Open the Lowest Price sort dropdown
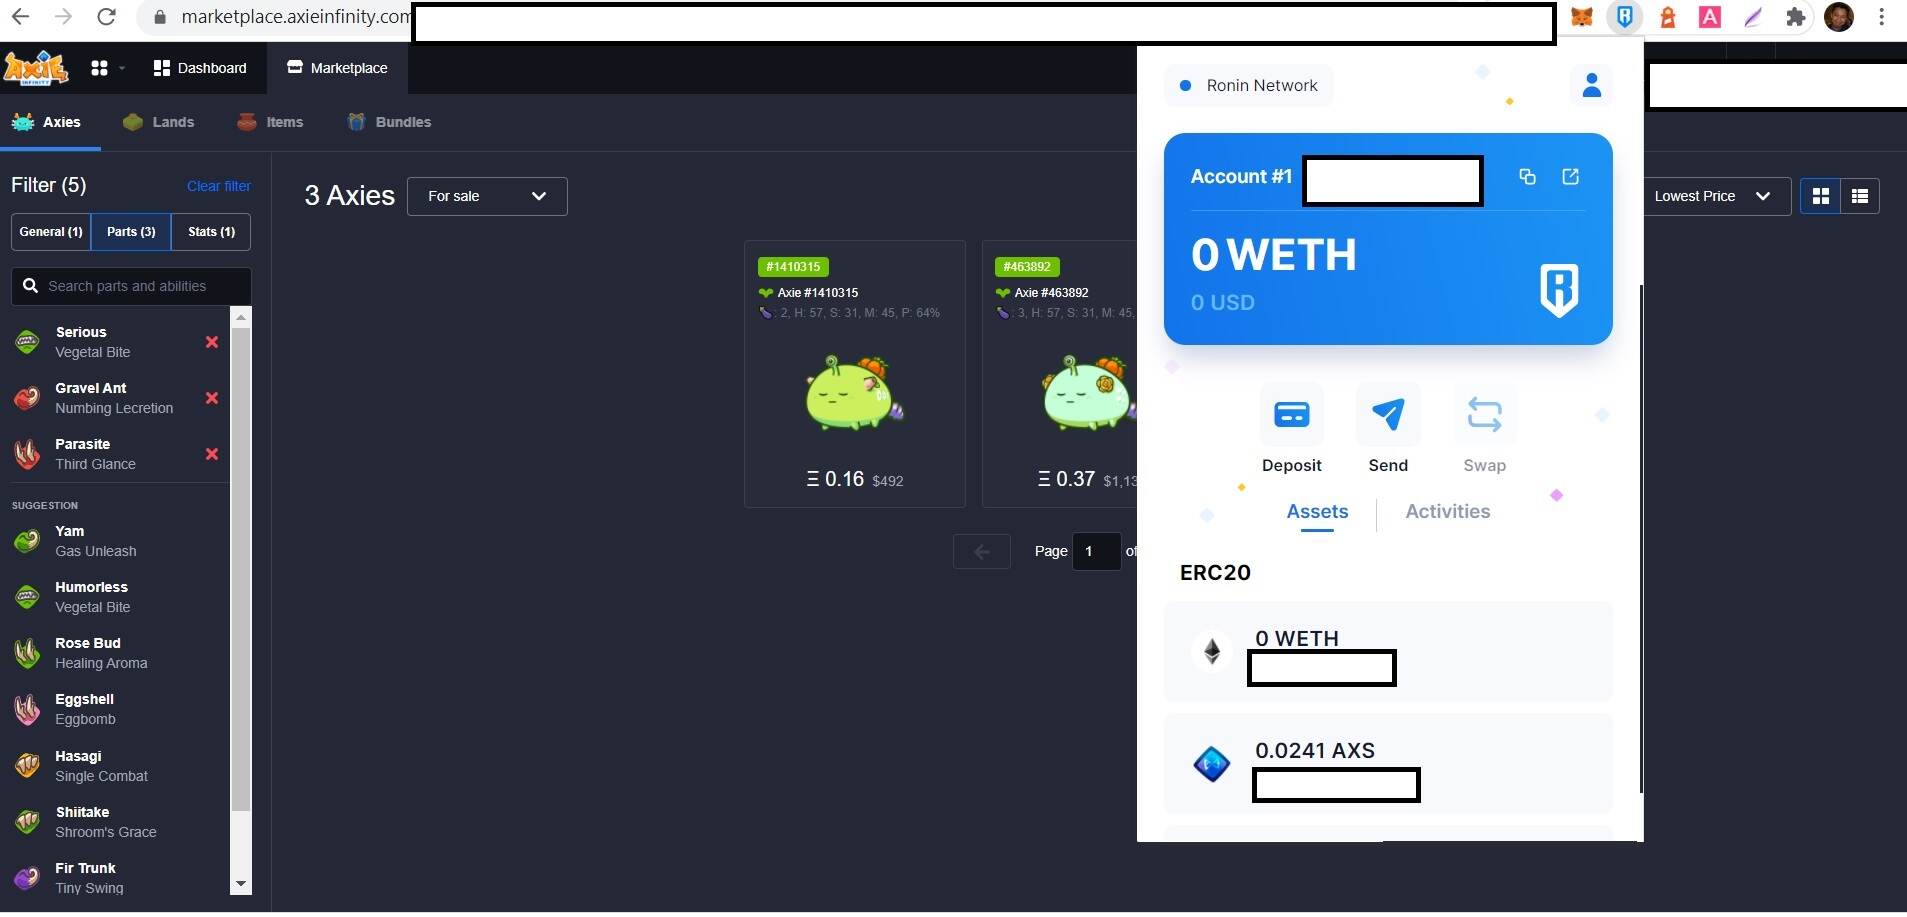 pyautogui.click(x=1714, y=196)
